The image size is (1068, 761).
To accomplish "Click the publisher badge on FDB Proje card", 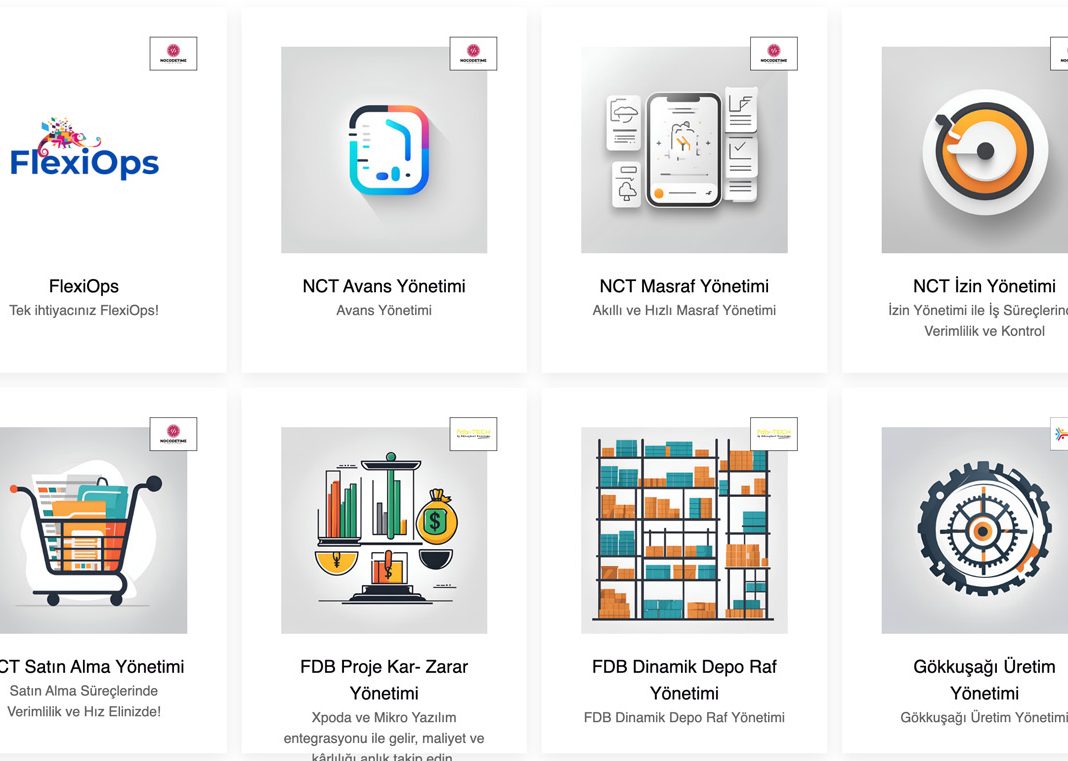I will coord(473,434).
